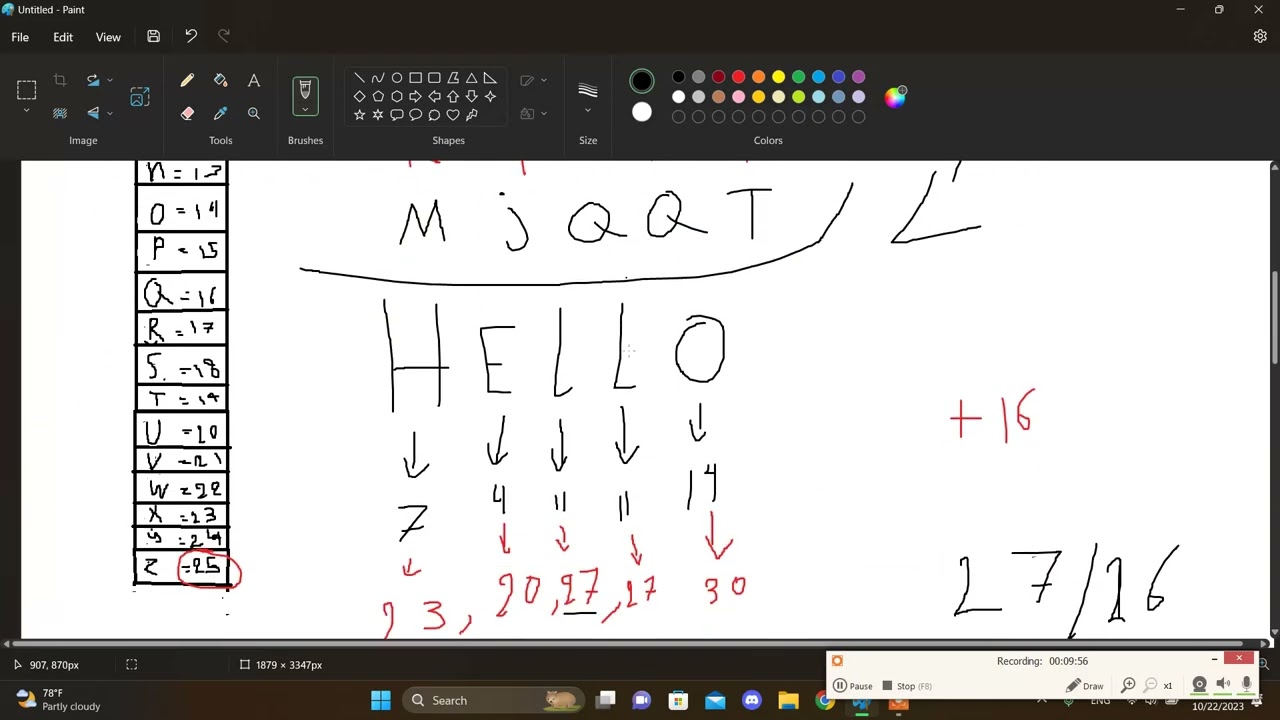This screenshot has width=1280, height=720.
Task: Open Microsoft Store from the taskbar
Action: (678, 700)
